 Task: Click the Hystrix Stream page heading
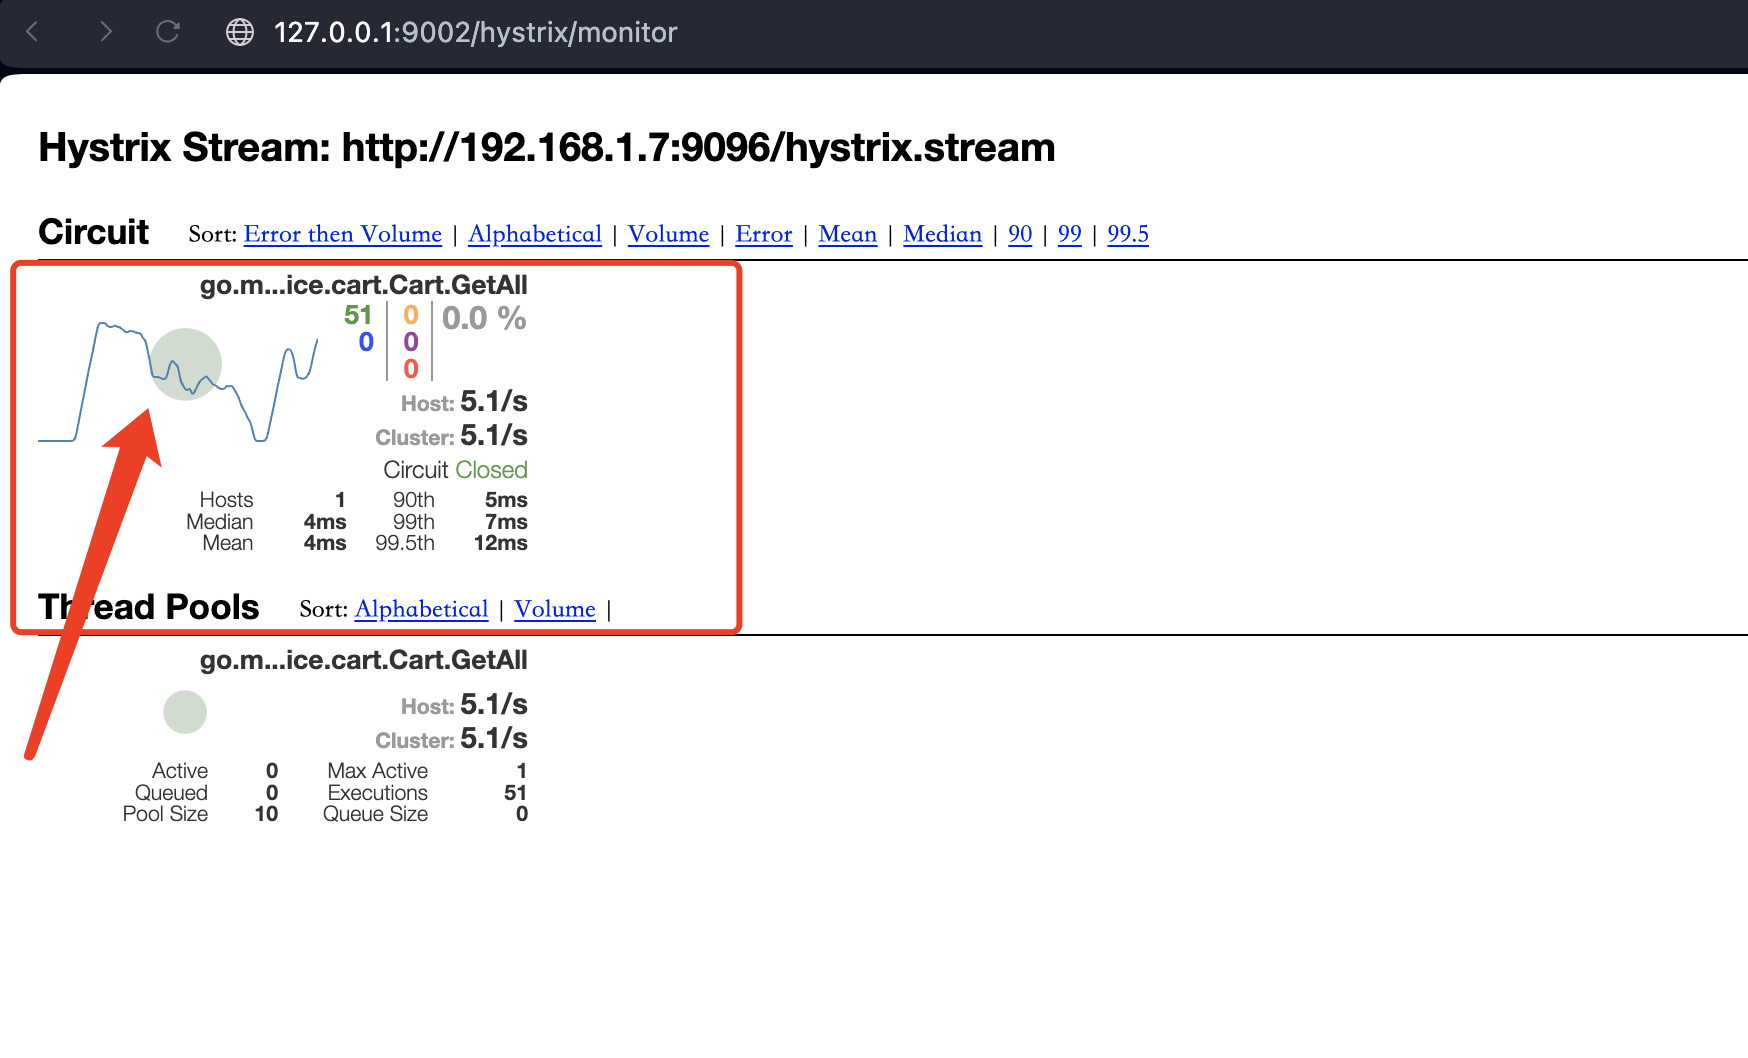[x=547, y=147]
